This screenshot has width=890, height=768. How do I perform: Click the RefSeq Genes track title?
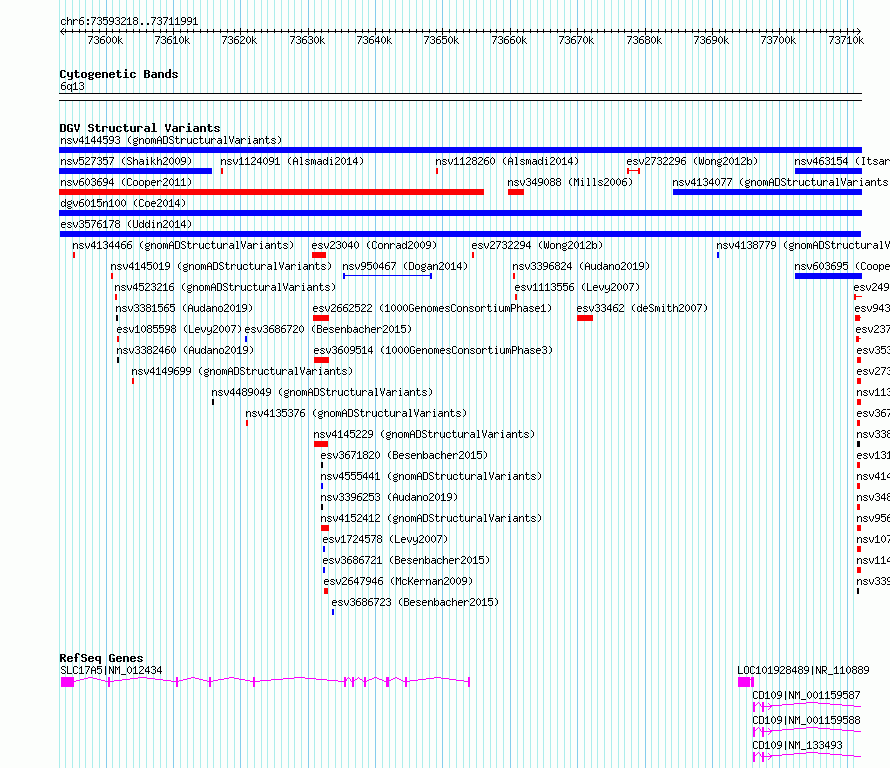pos(101,658)
